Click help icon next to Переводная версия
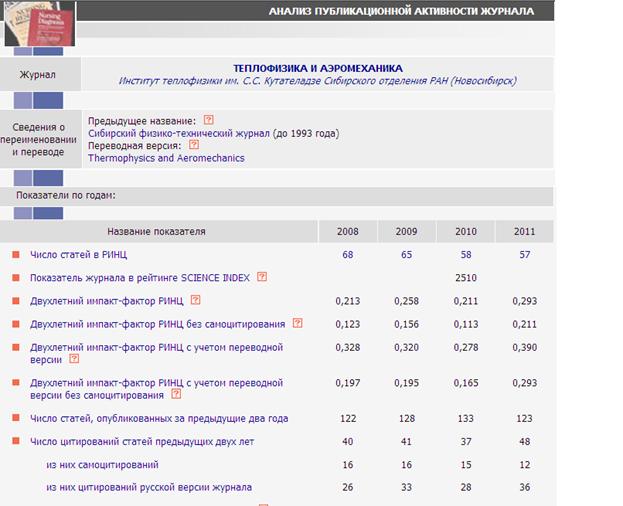623x506 pixels. tap(194, 145)
